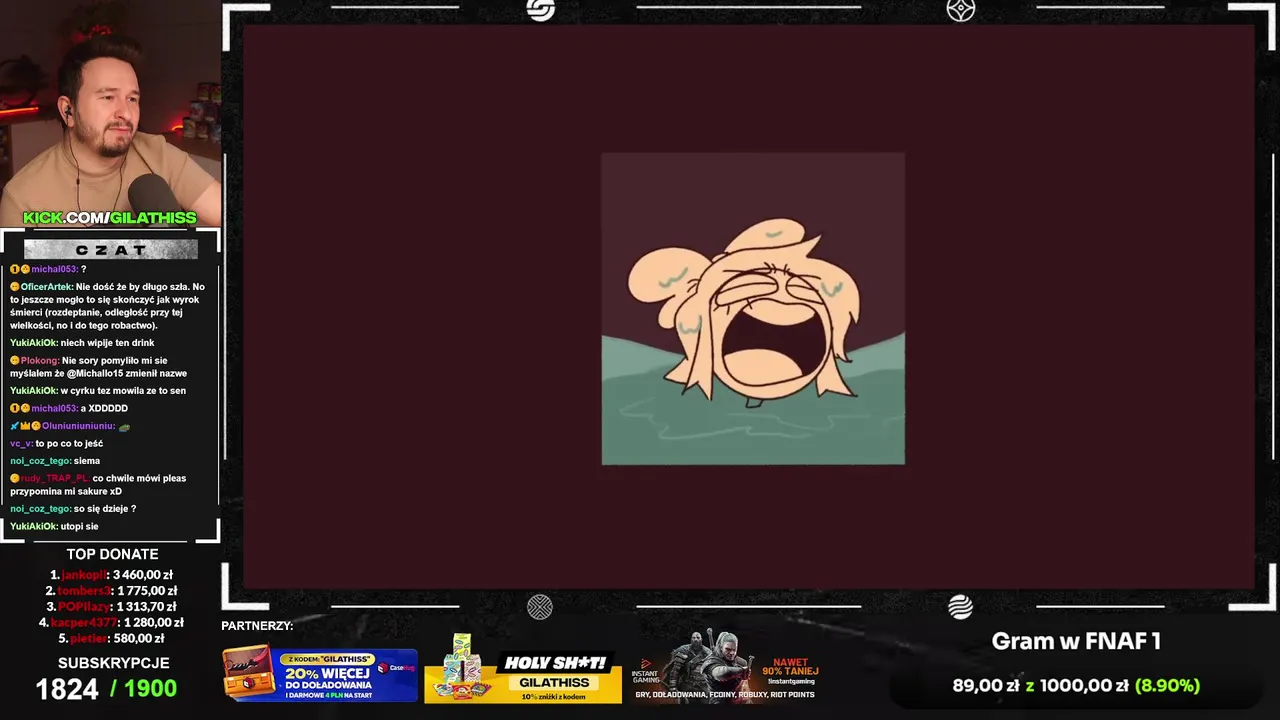Image resolution: width=1280 pixels, height=720 pixels.
Task: Click michal053's message "a XDDDDD"
Action: click(104, 409)
